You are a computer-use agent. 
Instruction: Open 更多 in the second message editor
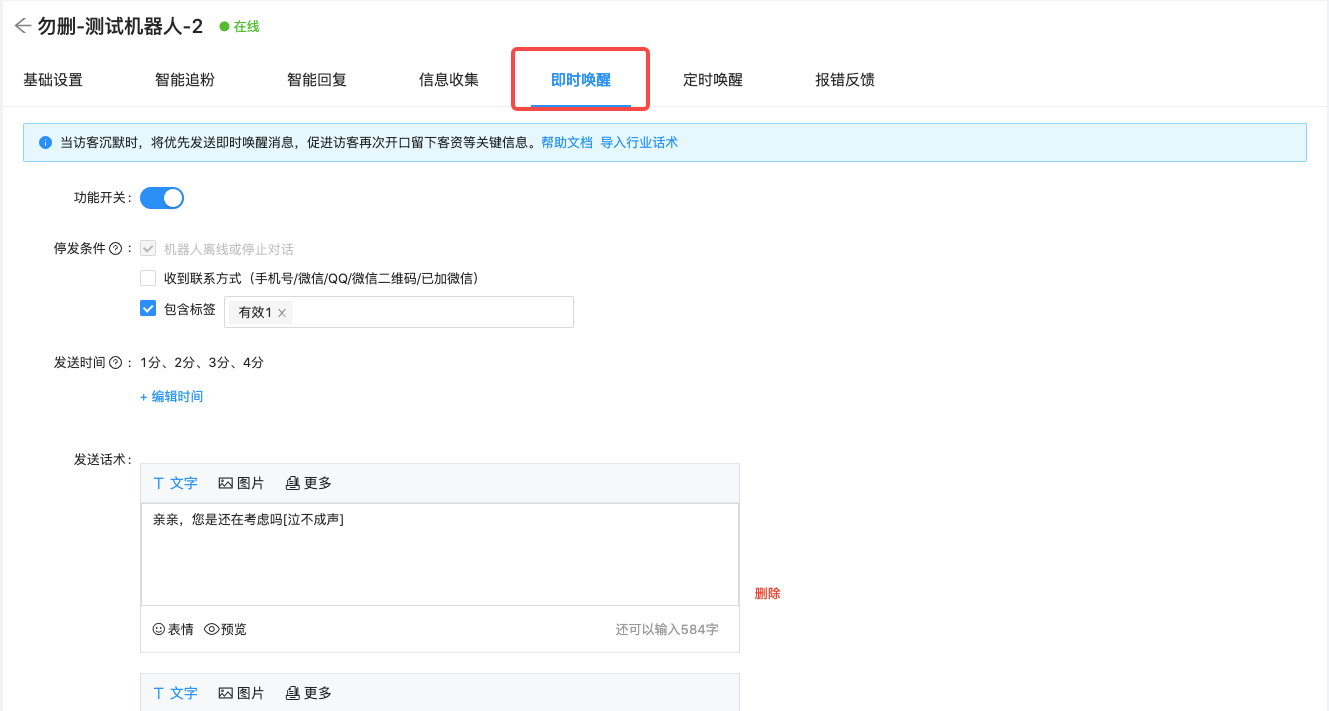coord(308,693)
